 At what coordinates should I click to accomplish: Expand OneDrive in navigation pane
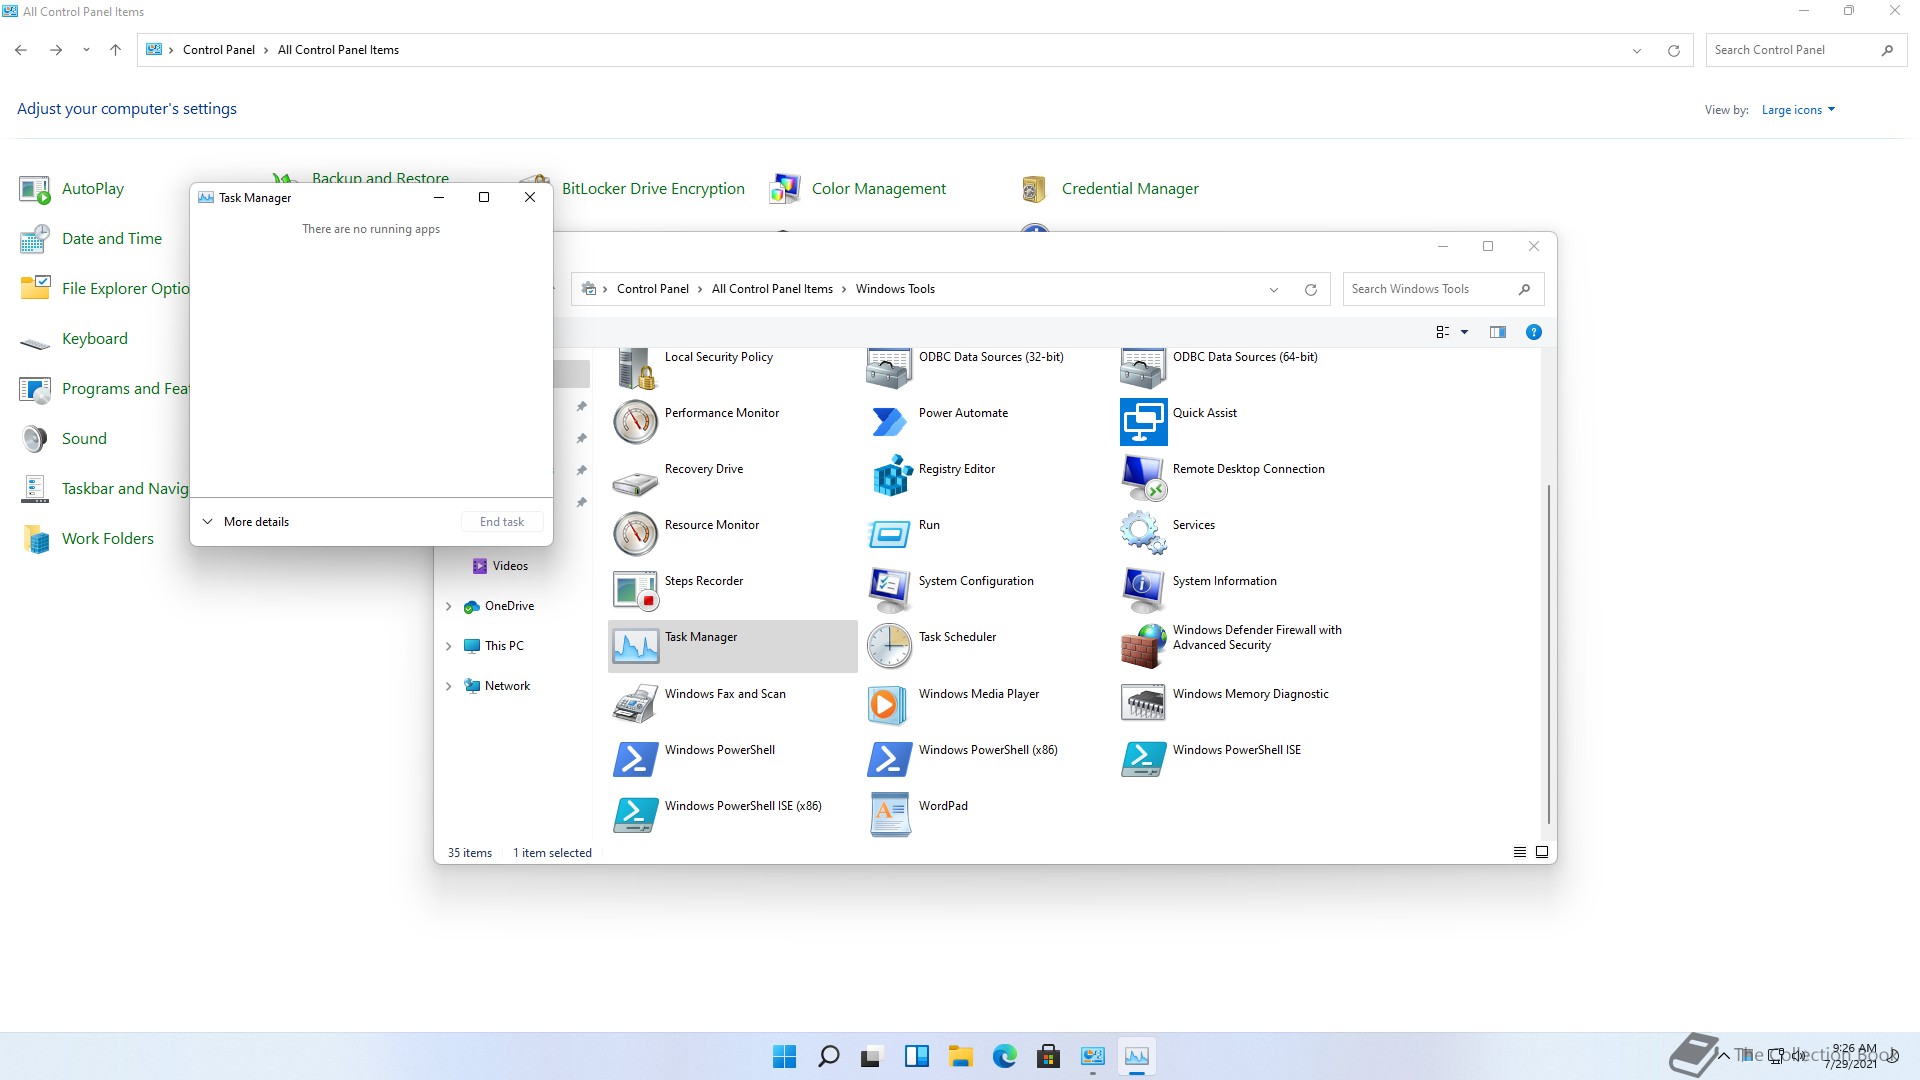click(448, 606)
